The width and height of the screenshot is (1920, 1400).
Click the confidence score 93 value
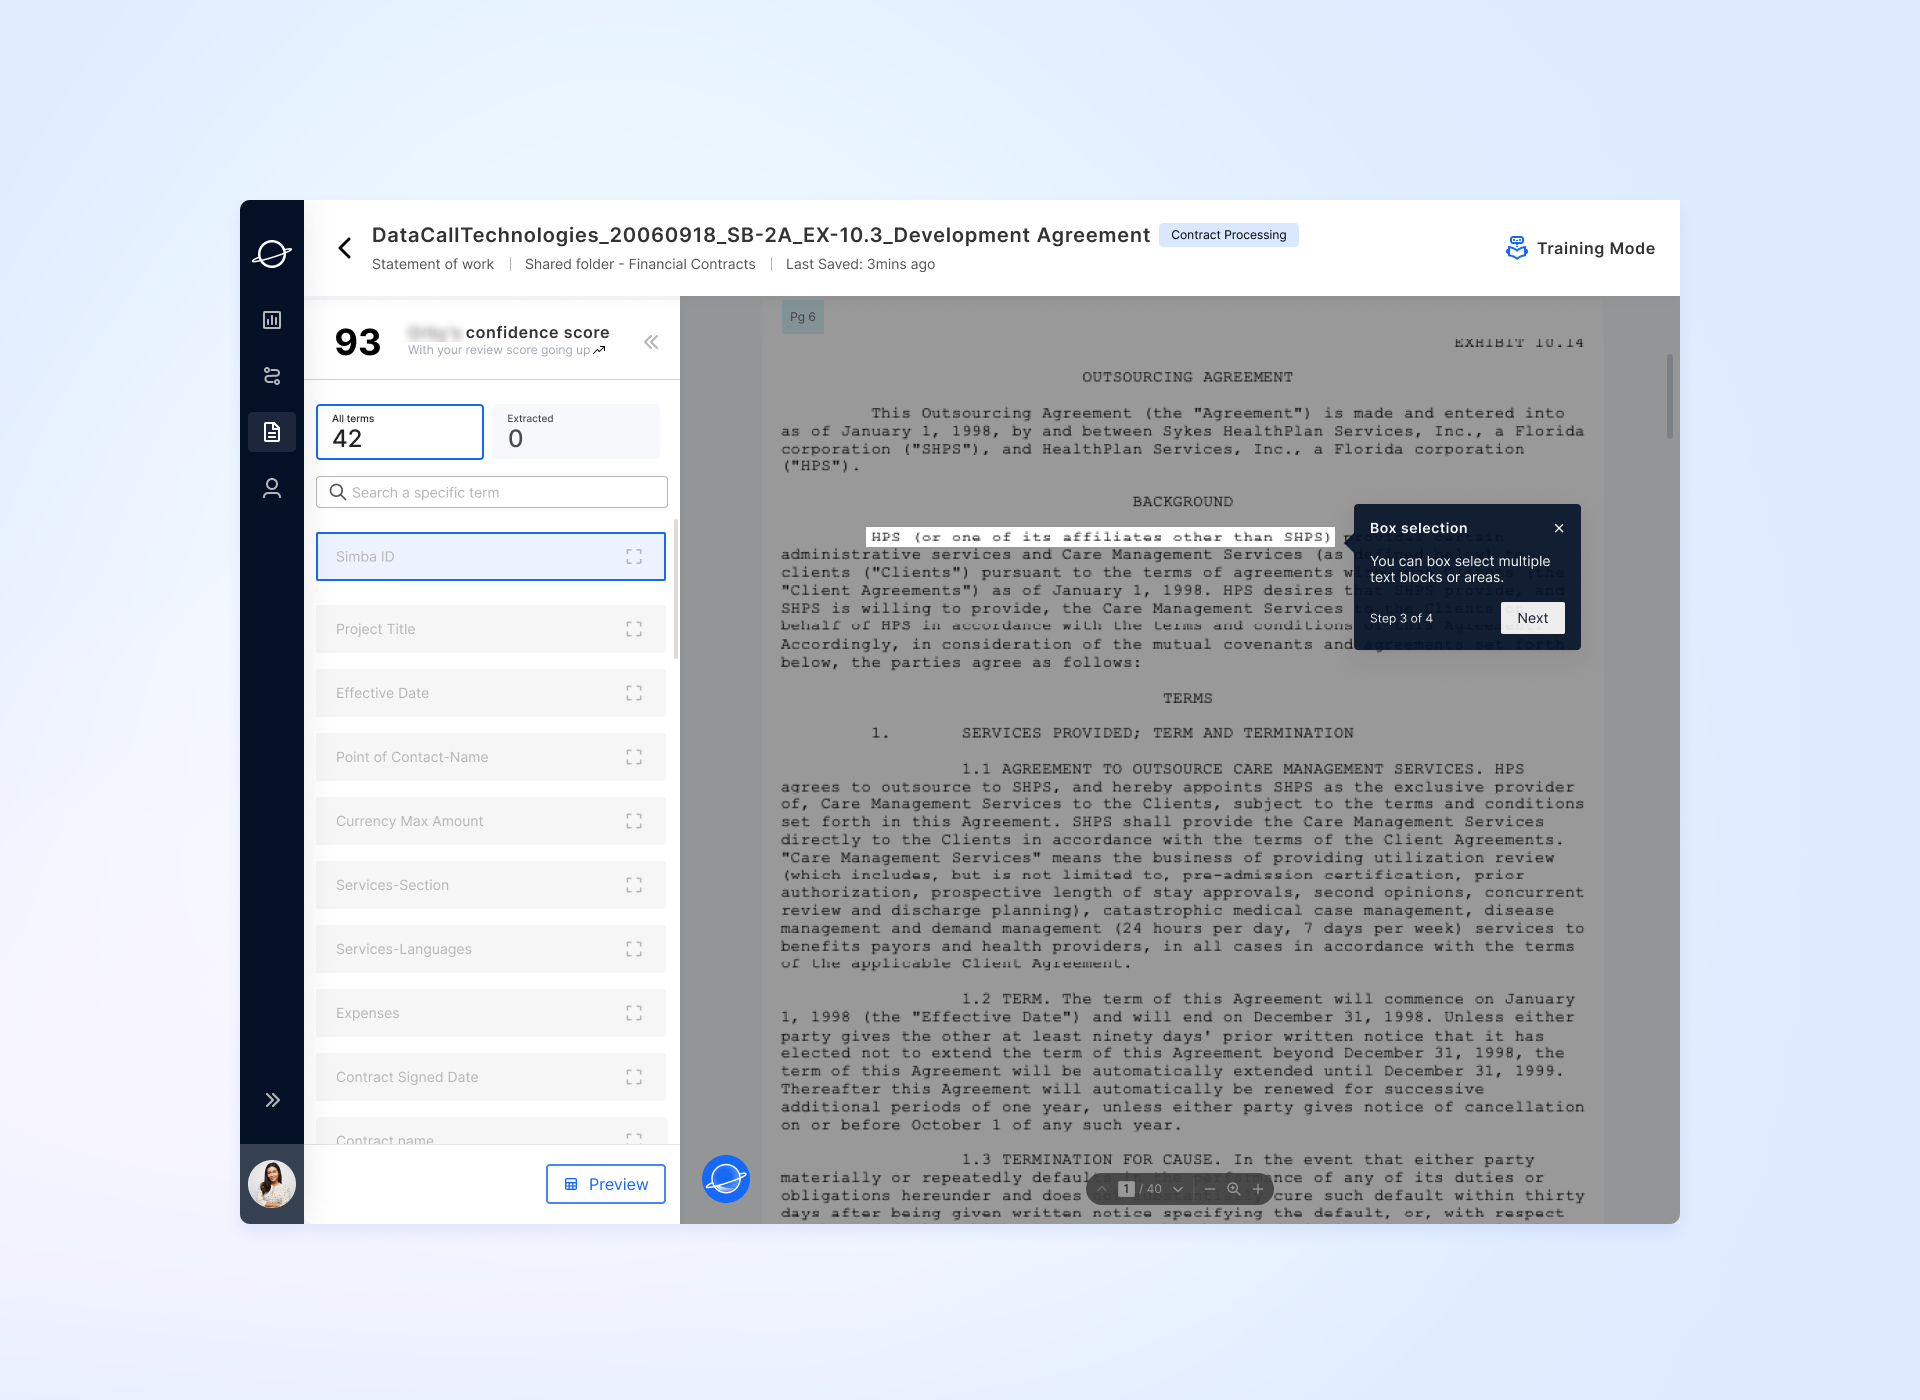click(358, 342)
